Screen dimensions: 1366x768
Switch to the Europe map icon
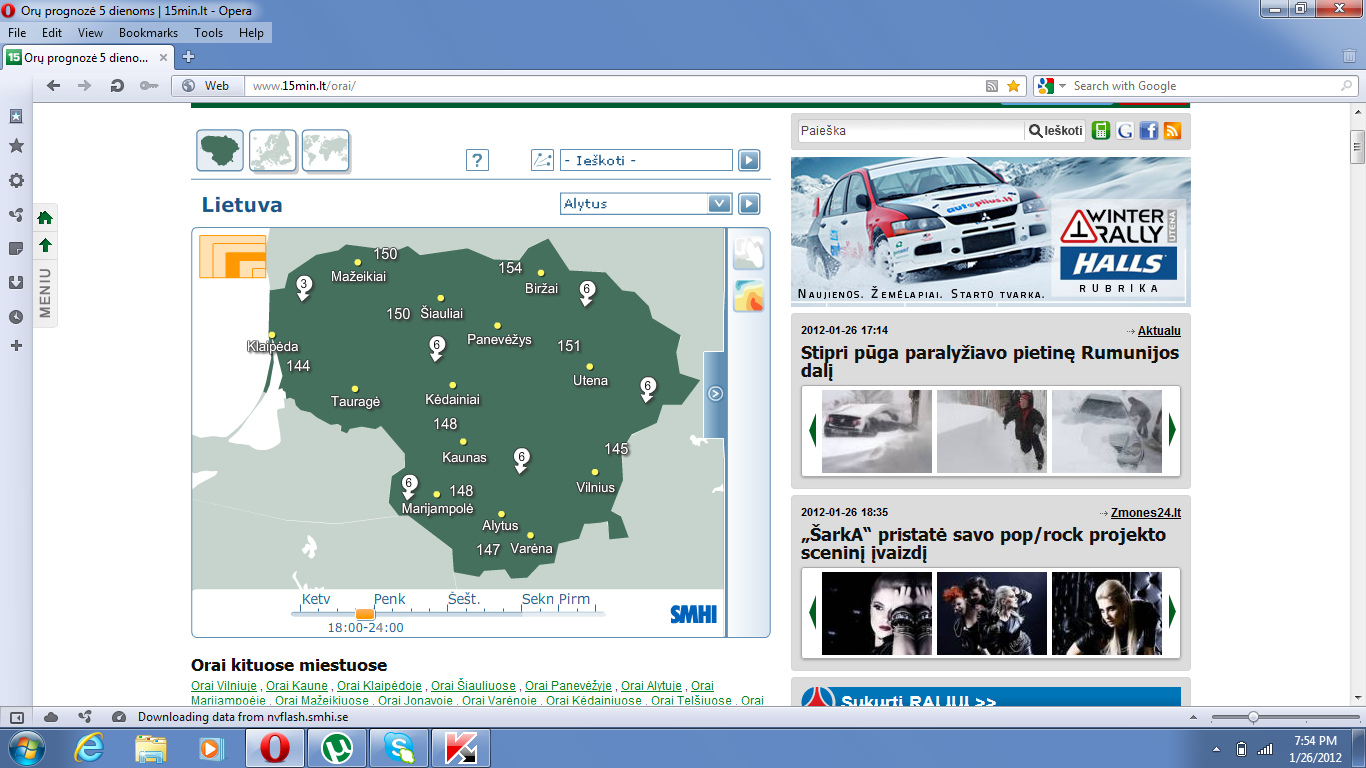pyautogui.click(x=273, y=151)
